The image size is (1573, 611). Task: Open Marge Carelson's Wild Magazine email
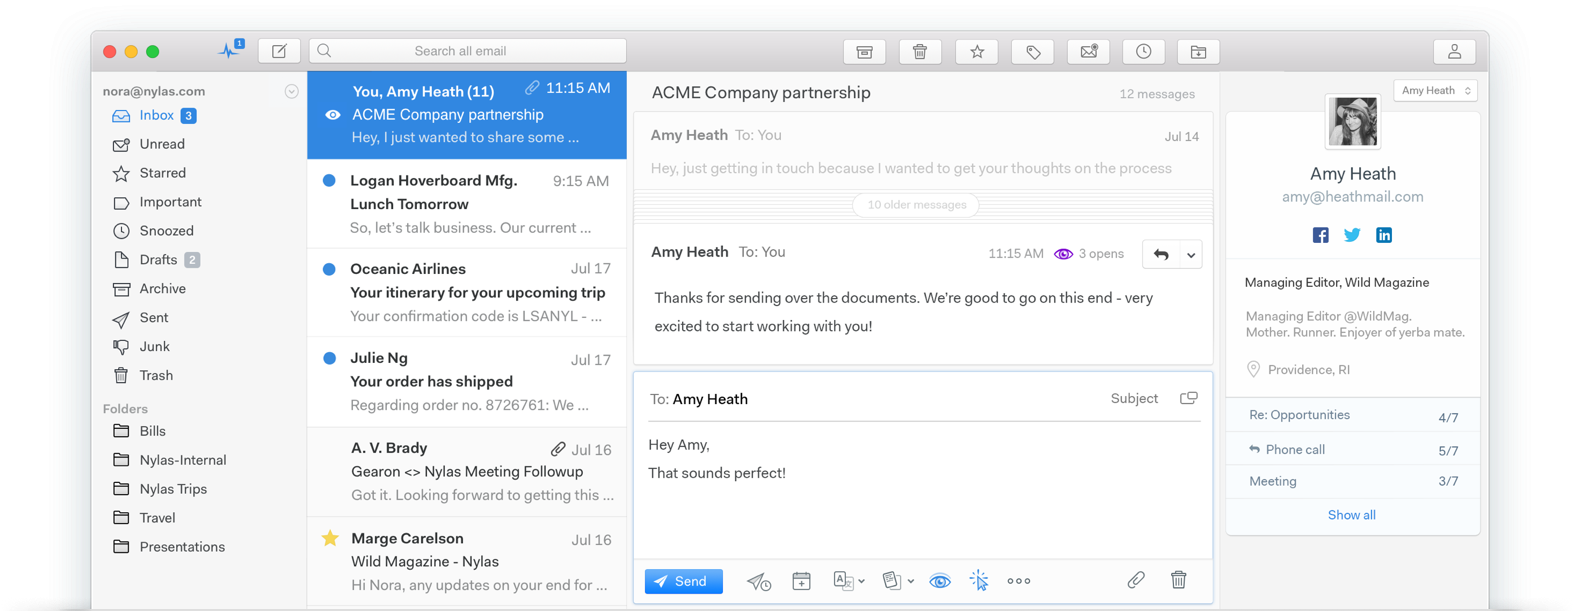[x=467, y=561]
